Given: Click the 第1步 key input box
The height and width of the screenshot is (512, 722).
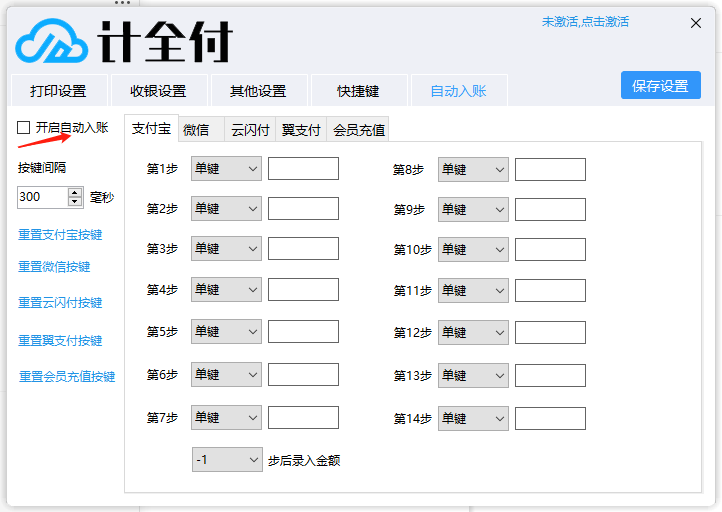Looking at the screenshot, I should [303, 169].
